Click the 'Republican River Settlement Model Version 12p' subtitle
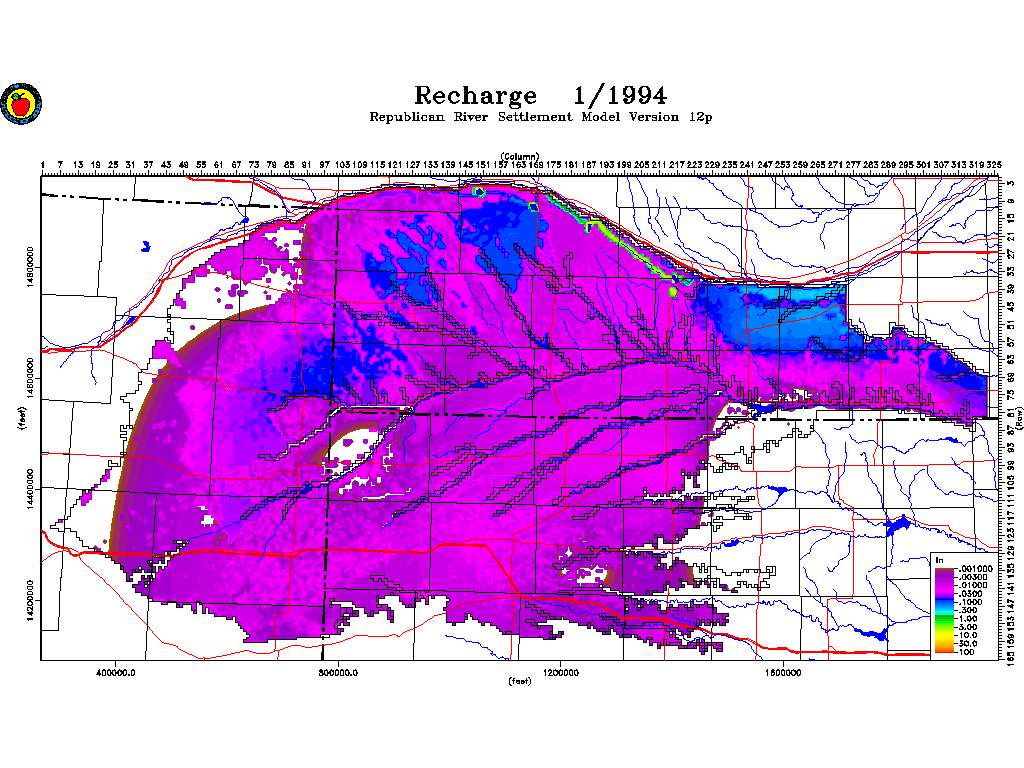 [x=541, y=117]
